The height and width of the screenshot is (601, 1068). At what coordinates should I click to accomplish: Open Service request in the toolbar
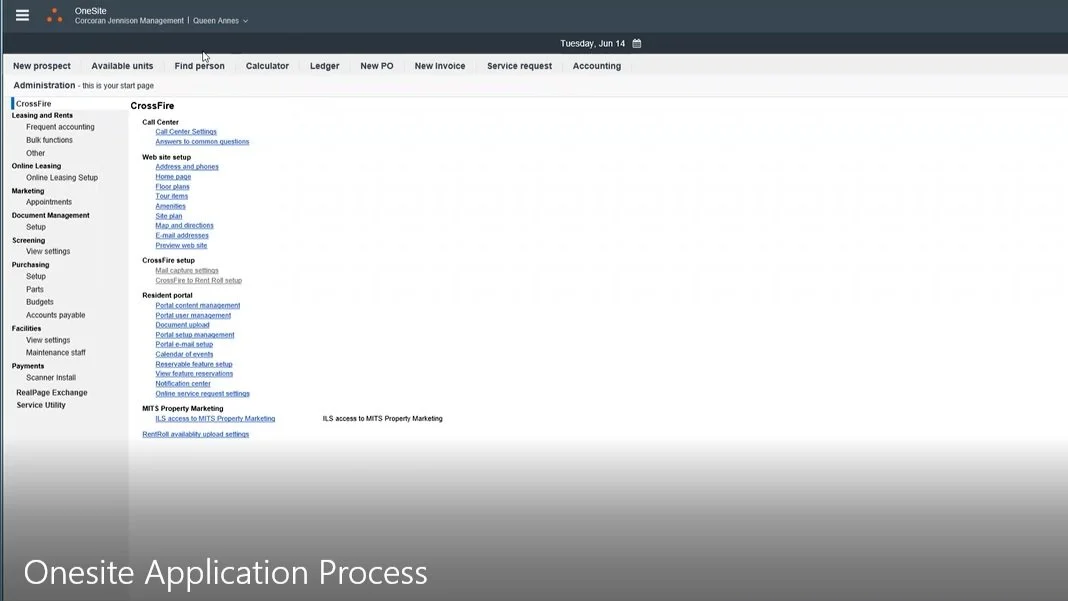519,66
